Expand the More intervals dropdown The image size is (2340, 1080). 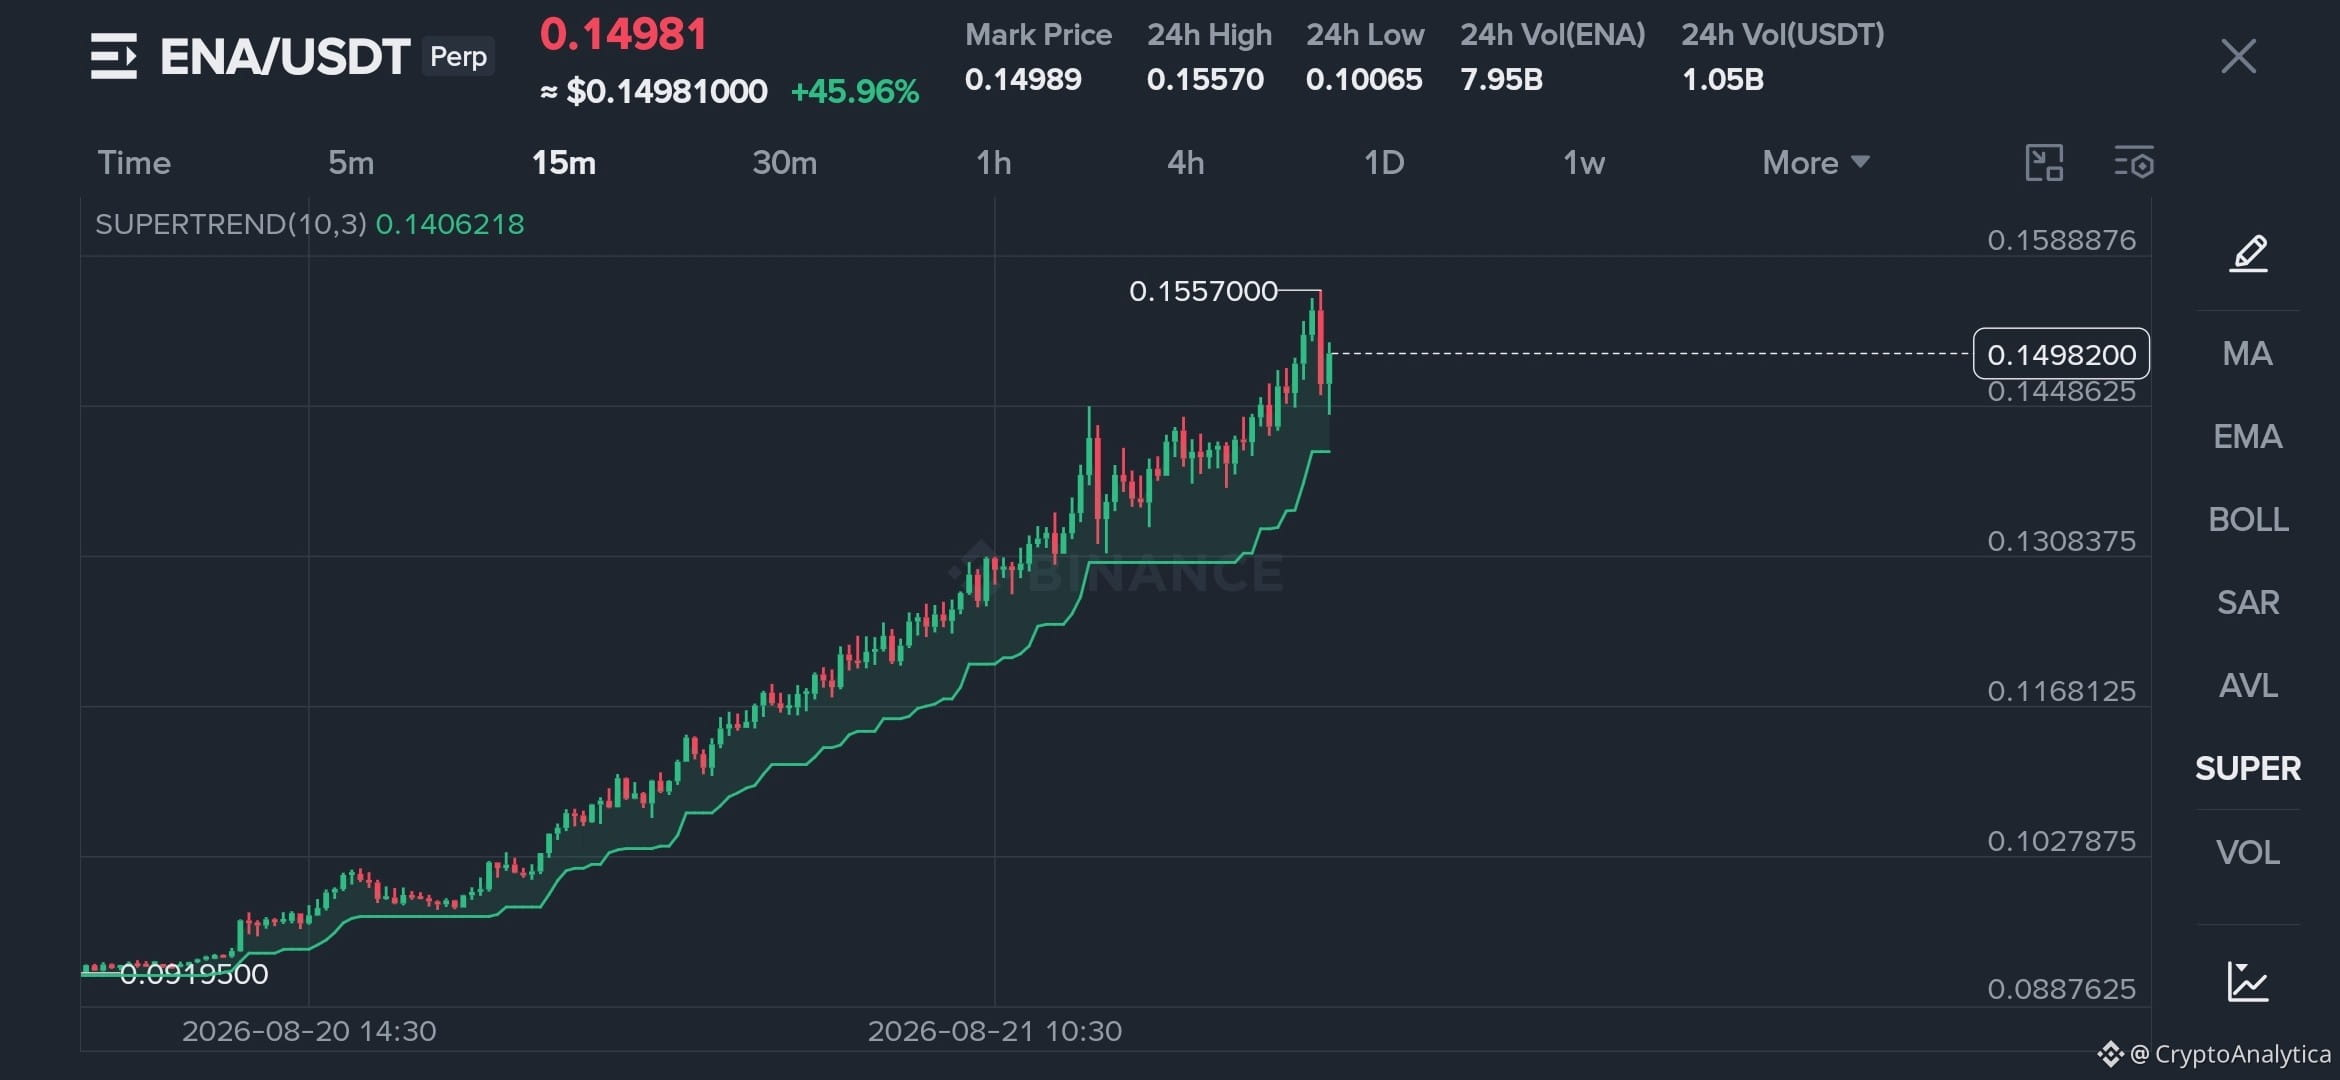[1816, 163]
